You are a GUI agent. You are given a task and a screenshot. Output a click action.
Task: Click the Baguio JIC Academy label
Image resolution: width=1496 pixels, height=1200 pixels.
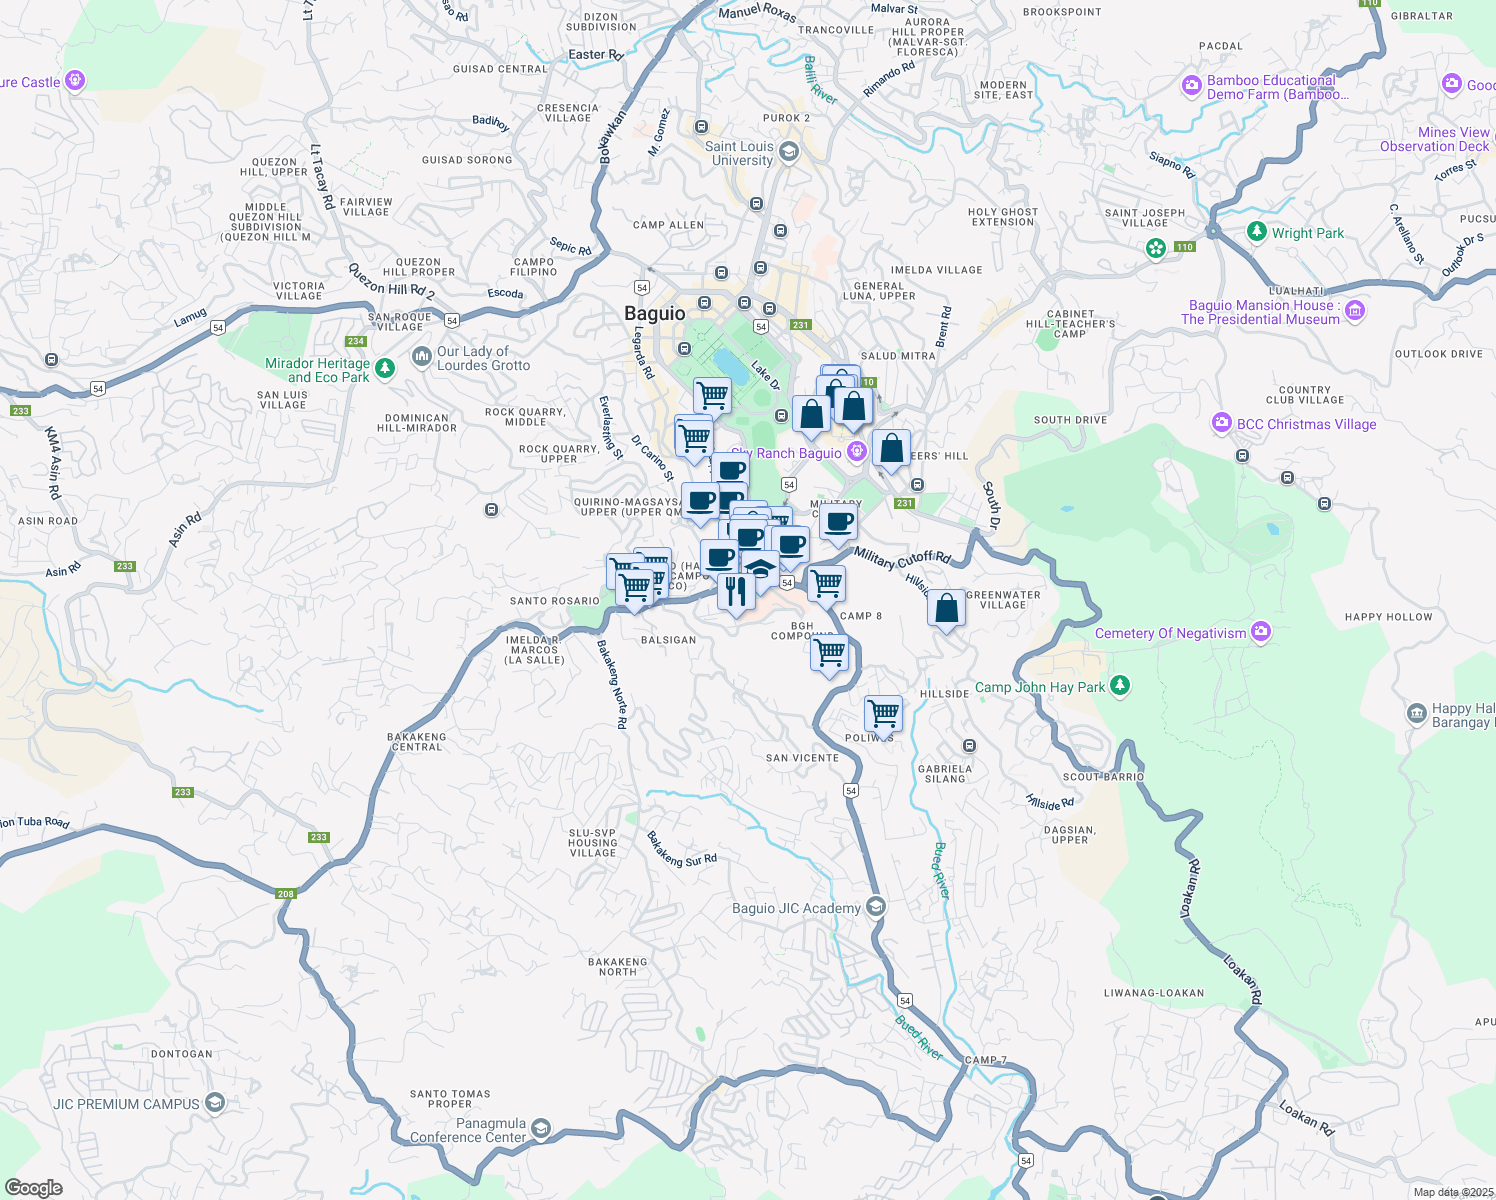point(797,908)
